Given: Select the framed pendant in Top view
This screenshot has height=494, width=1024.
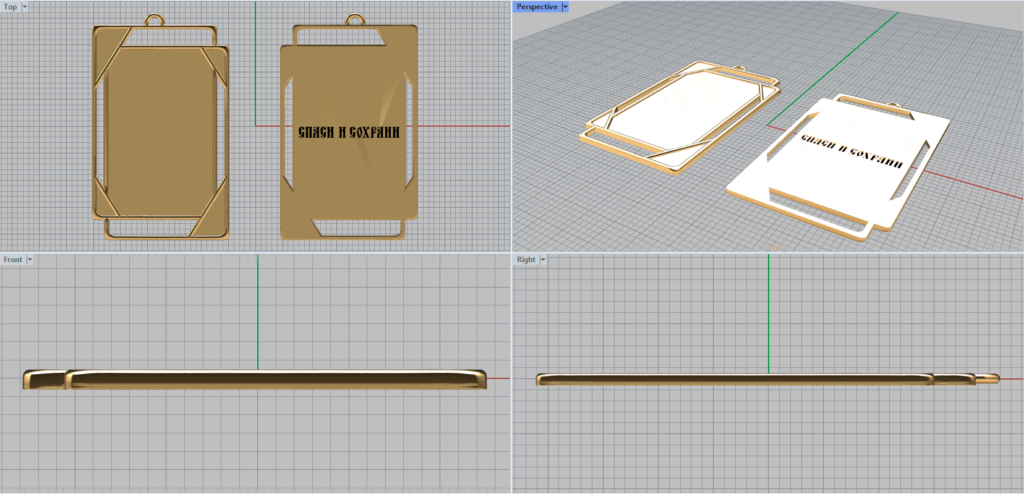Looking at the screenshot, I should tap(160, 130).
